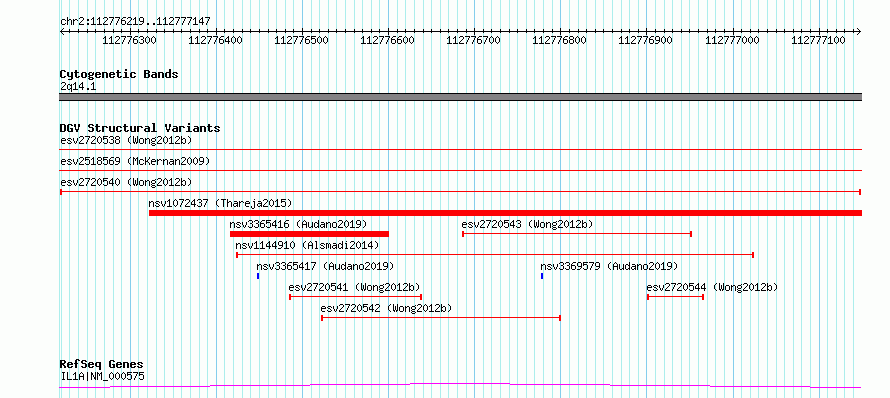Click ruler position 112776700
This screenshot has width=890, height=398.
tap(473, 40)
